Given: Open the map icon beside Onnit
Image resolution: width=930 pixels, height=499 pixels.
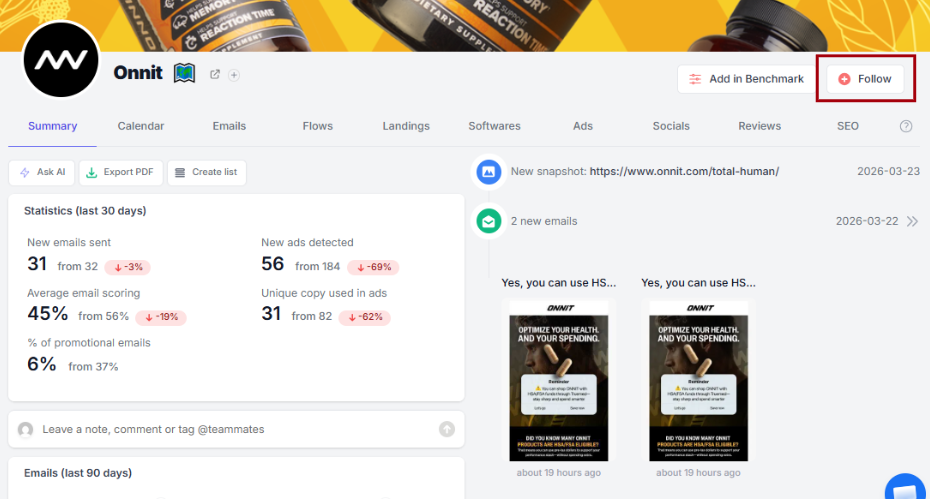Looking at the screenshot, I should point(184,74).
